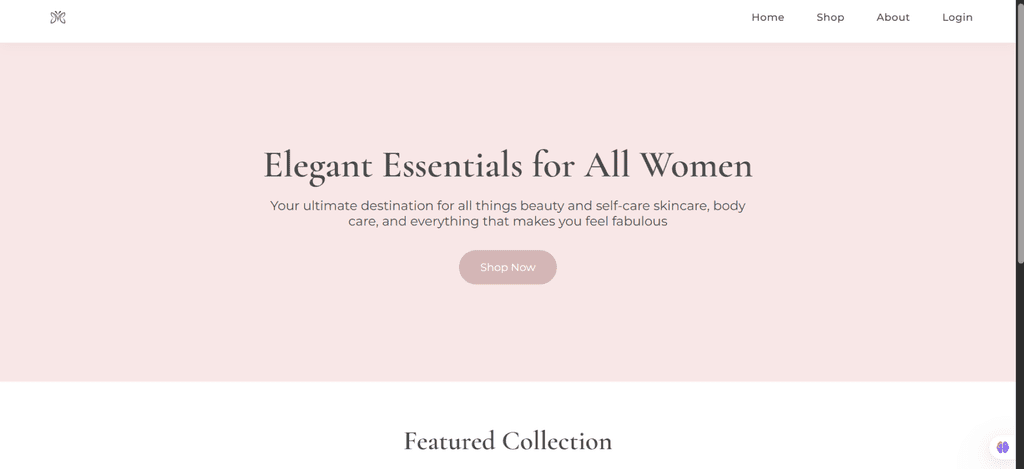
Task: Open the Login page
Action: pos(957,18)
